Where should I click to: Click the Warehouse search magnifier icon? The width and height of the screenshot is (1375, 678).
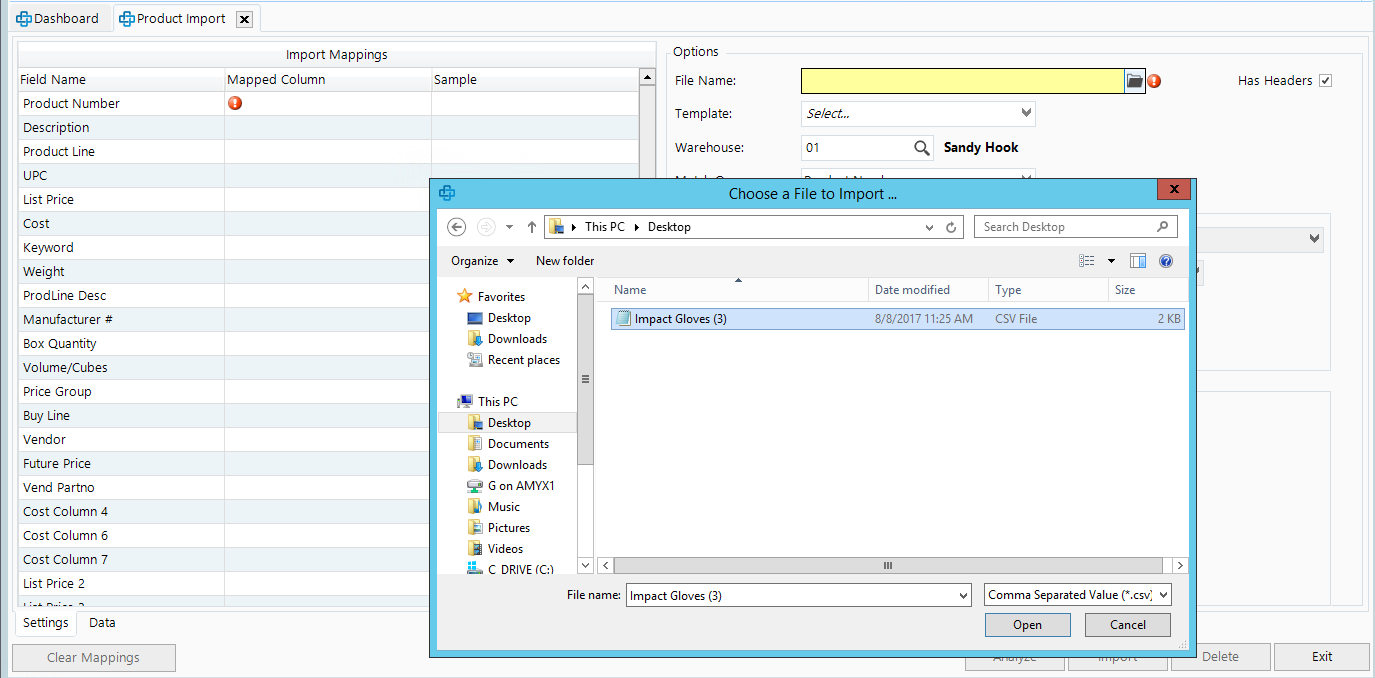(922, 148)
